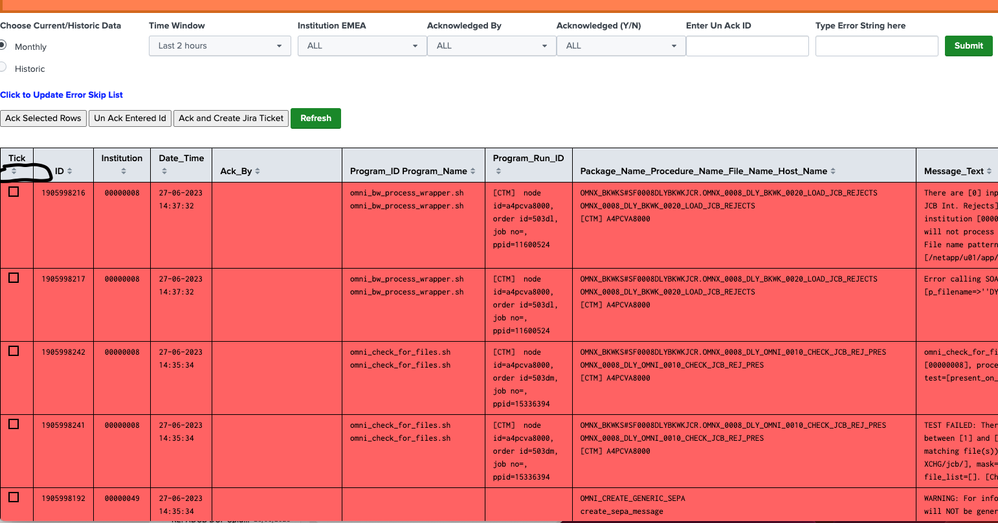The width and height of the screenshot is (998, 523).
Task: Sort by Ack_By column sort arrows
Action: pyautogui.click(x=259, y=172)
